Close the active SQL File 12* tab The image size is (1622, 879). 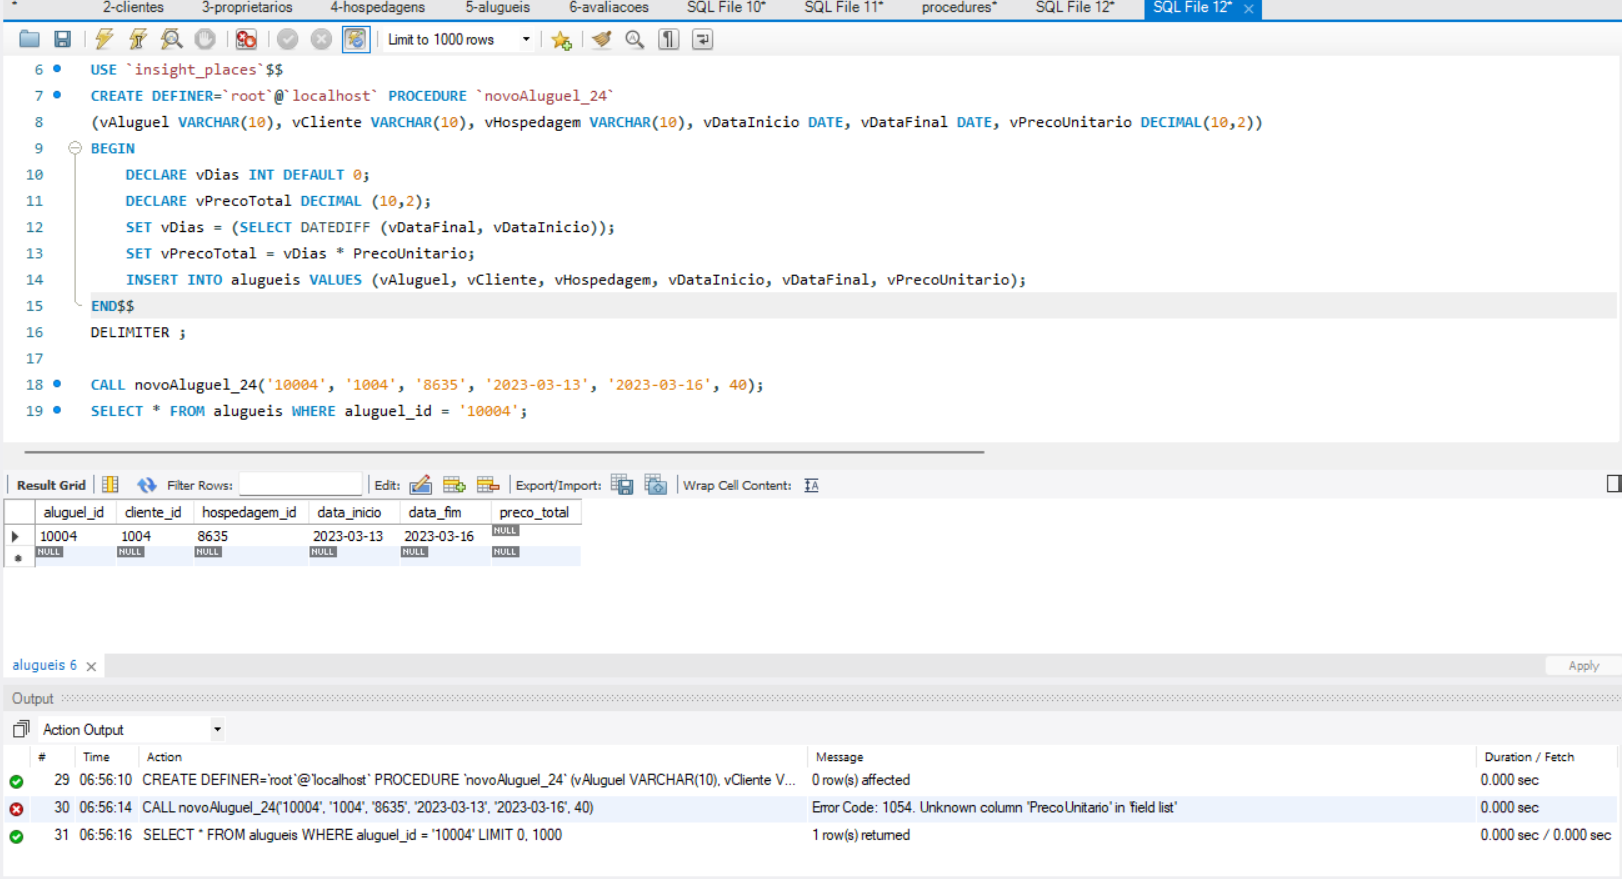[x=1248, y=9]
